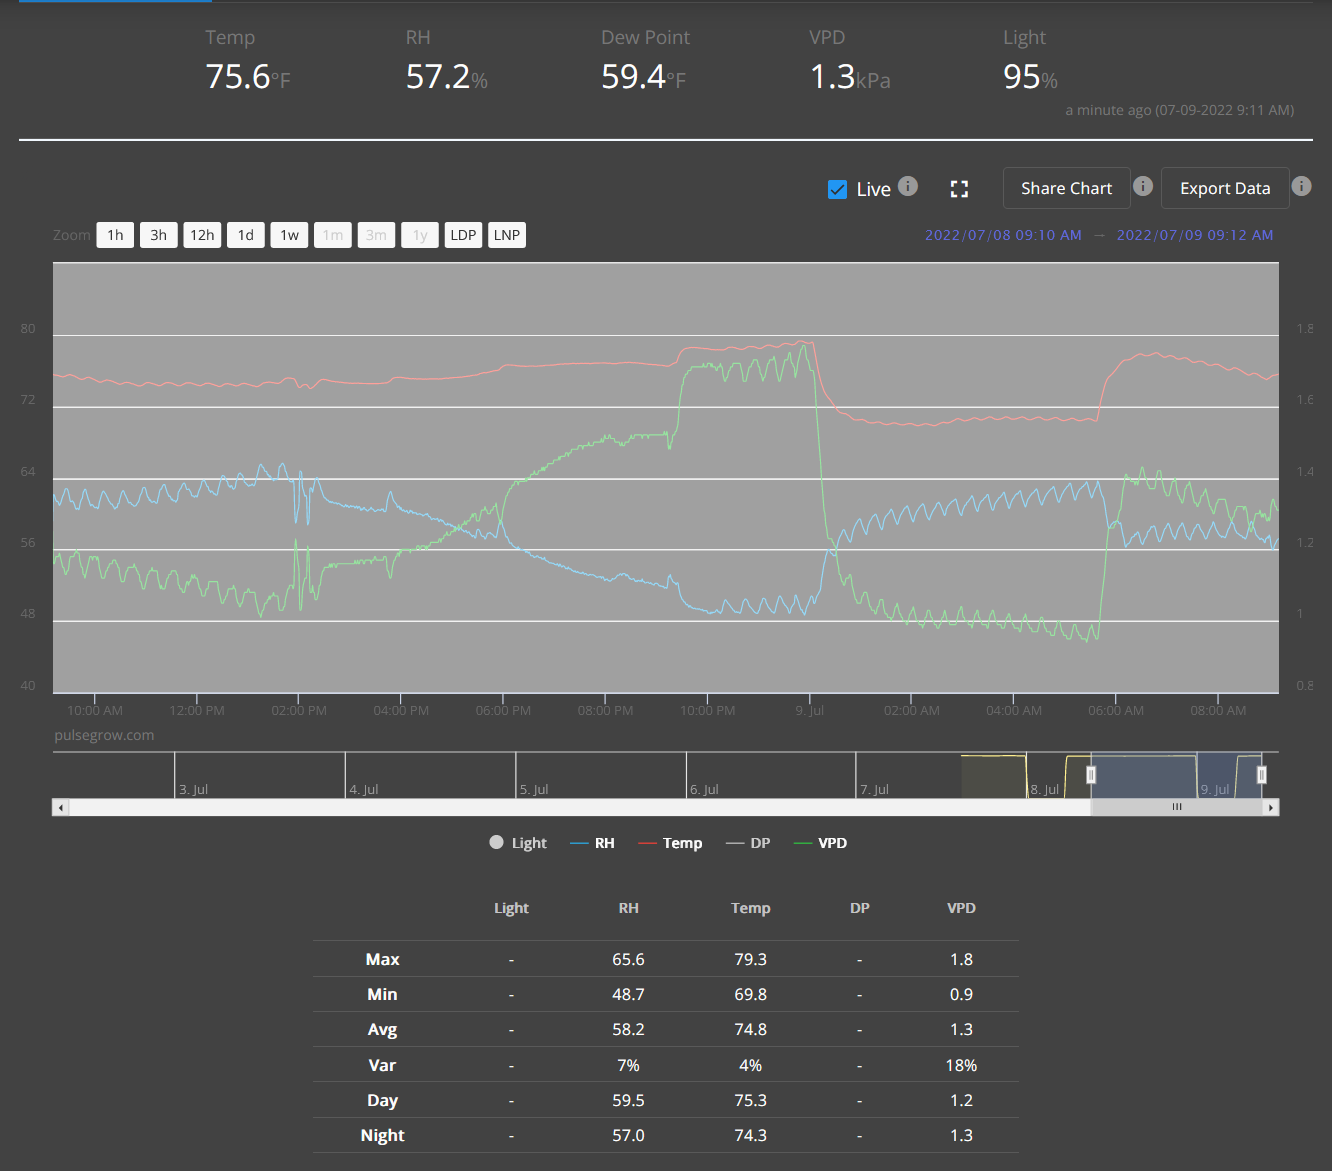Click the Export Data button
The height and width of the screenshot is (1171, 1332).
[1225, 188]
